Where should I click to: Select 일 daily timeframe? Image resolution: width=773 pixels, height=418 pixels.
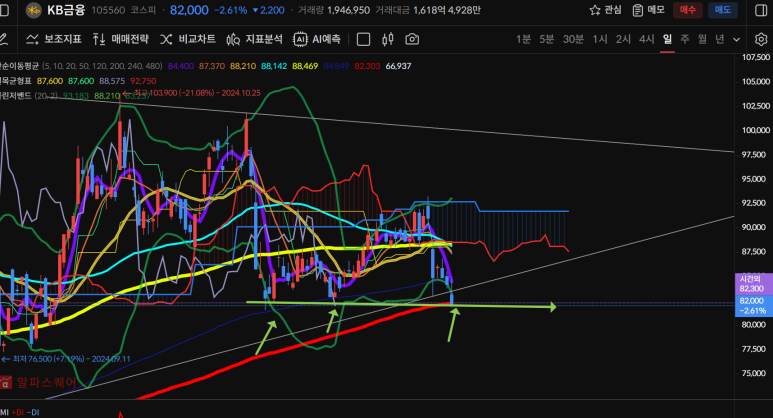tap(667, 39)
